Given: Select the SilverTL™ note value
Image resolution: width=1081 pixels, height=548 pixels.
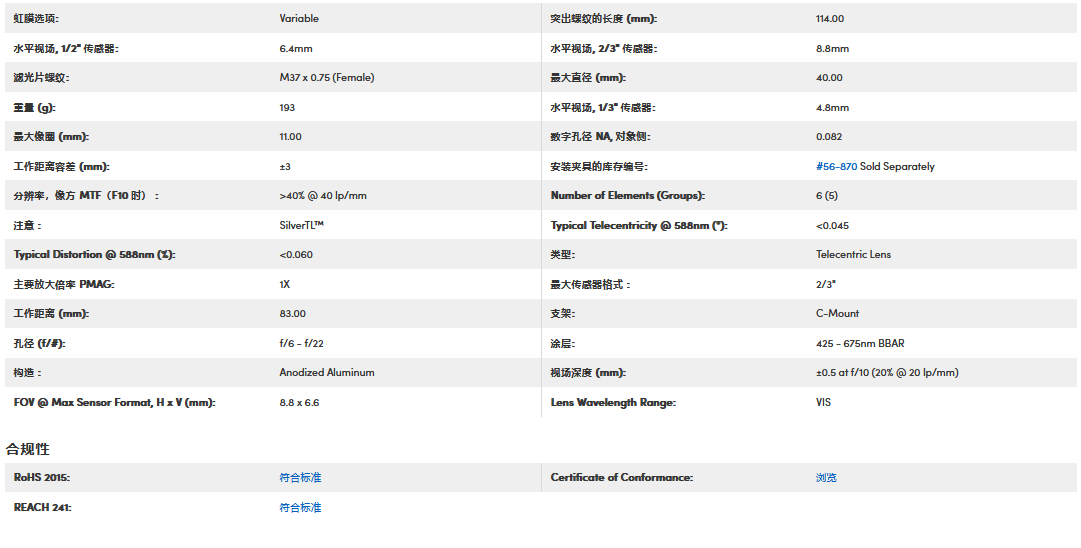Looking at the screenshot, I should [302, 226].
